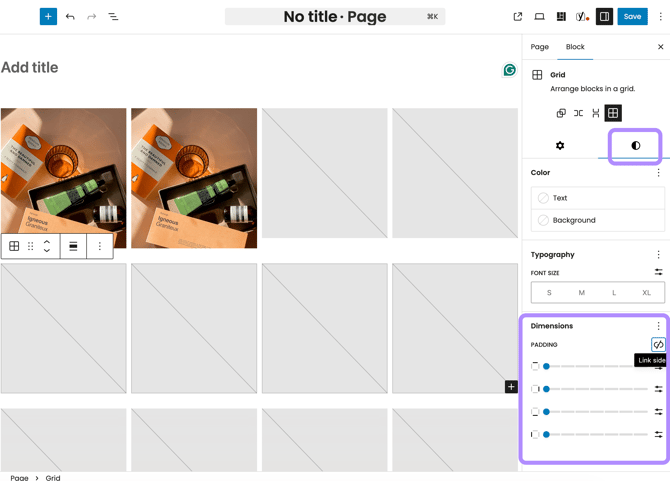670x481 pixels.
Task: Toggle custom font size control
Action: coord(658,272)
